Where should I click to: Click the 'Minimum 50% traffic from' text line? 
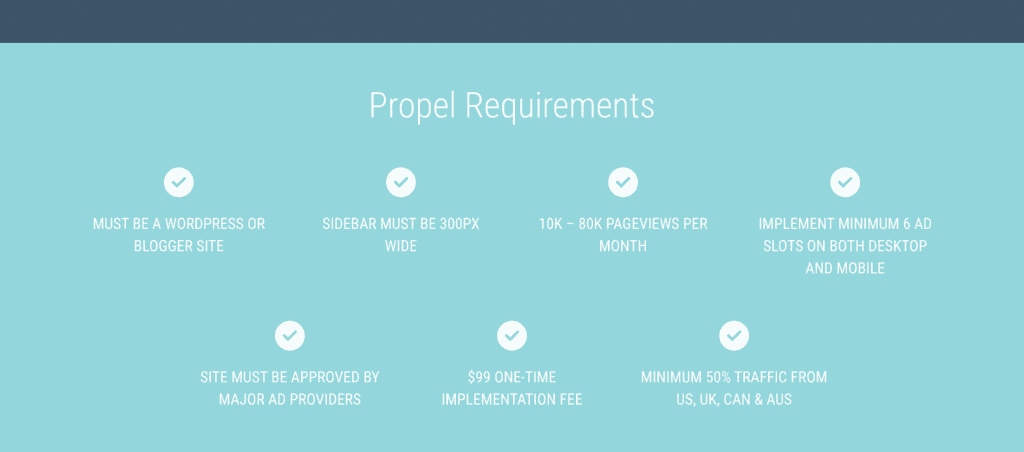pyautogui.click(x=734, y=378)
